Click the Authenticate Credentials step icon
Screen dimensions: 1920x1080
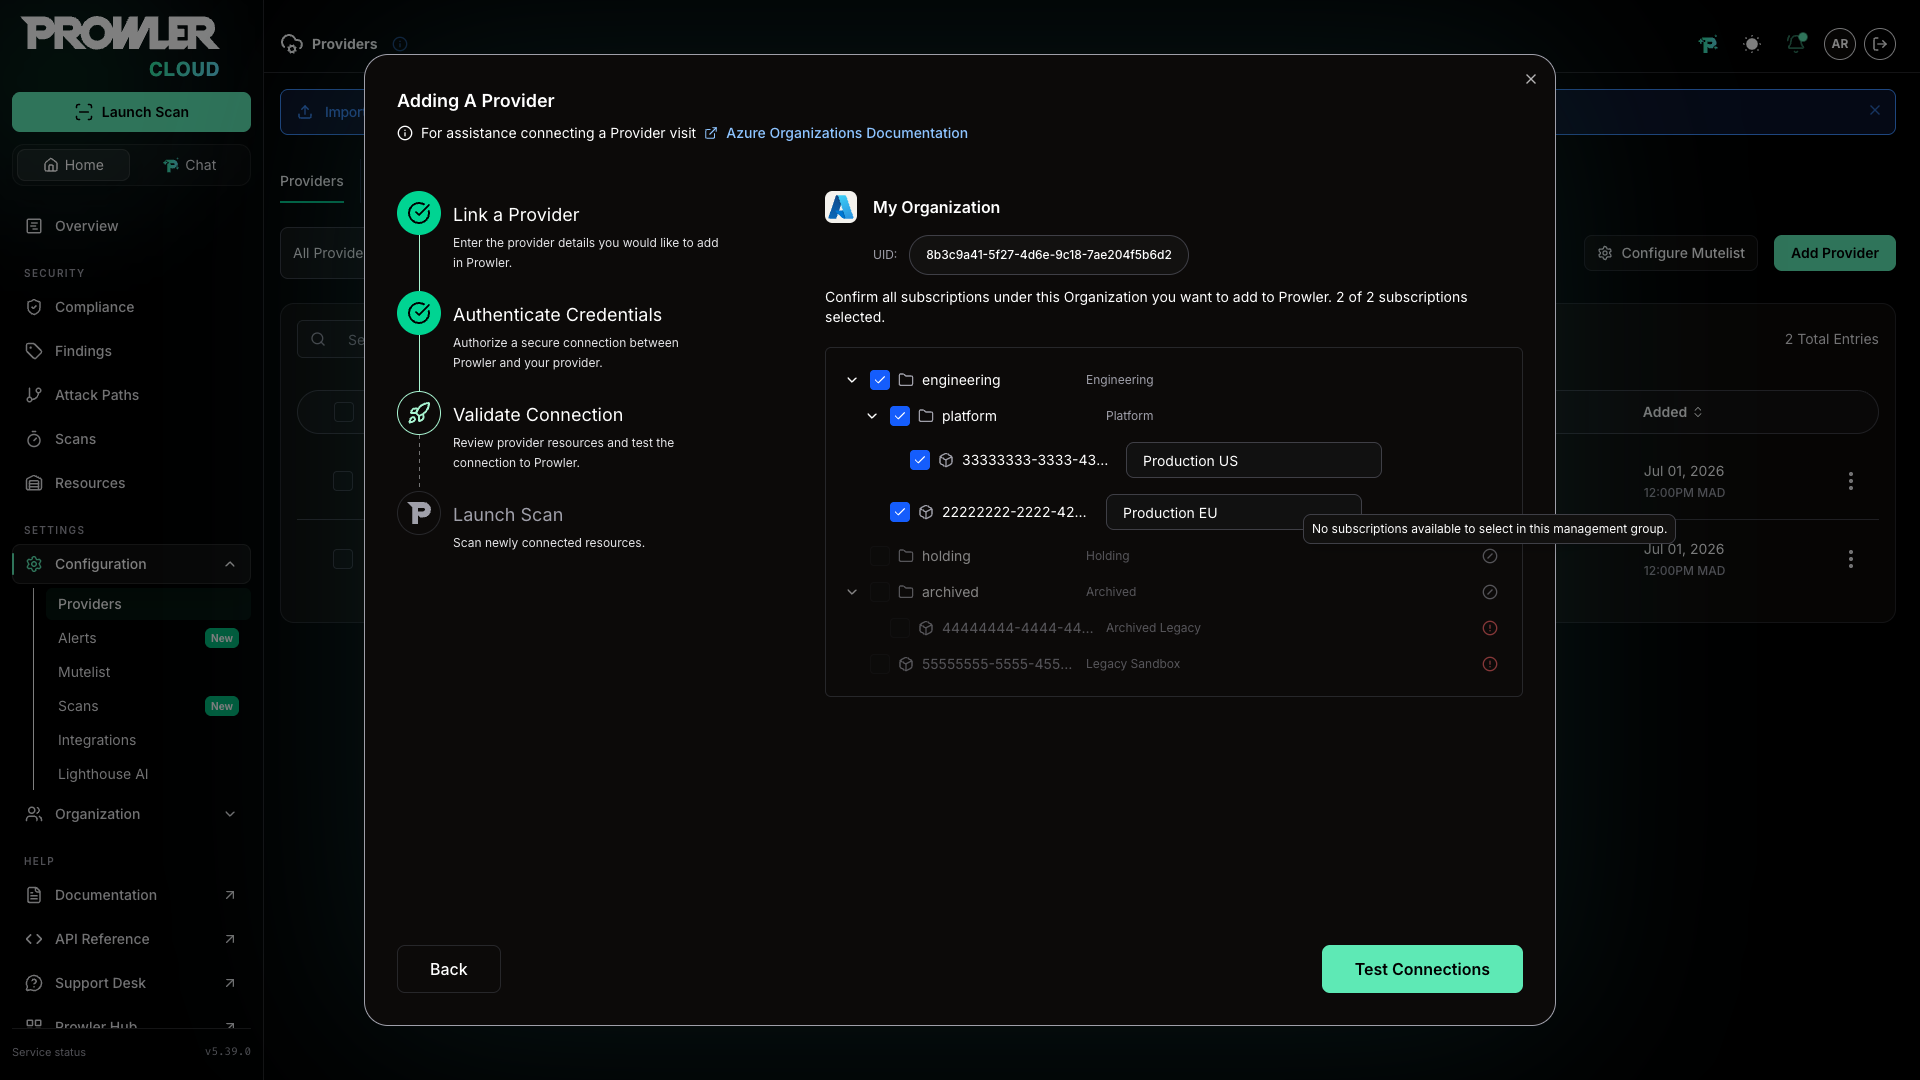pyautogui.click(x=419, y=313)
